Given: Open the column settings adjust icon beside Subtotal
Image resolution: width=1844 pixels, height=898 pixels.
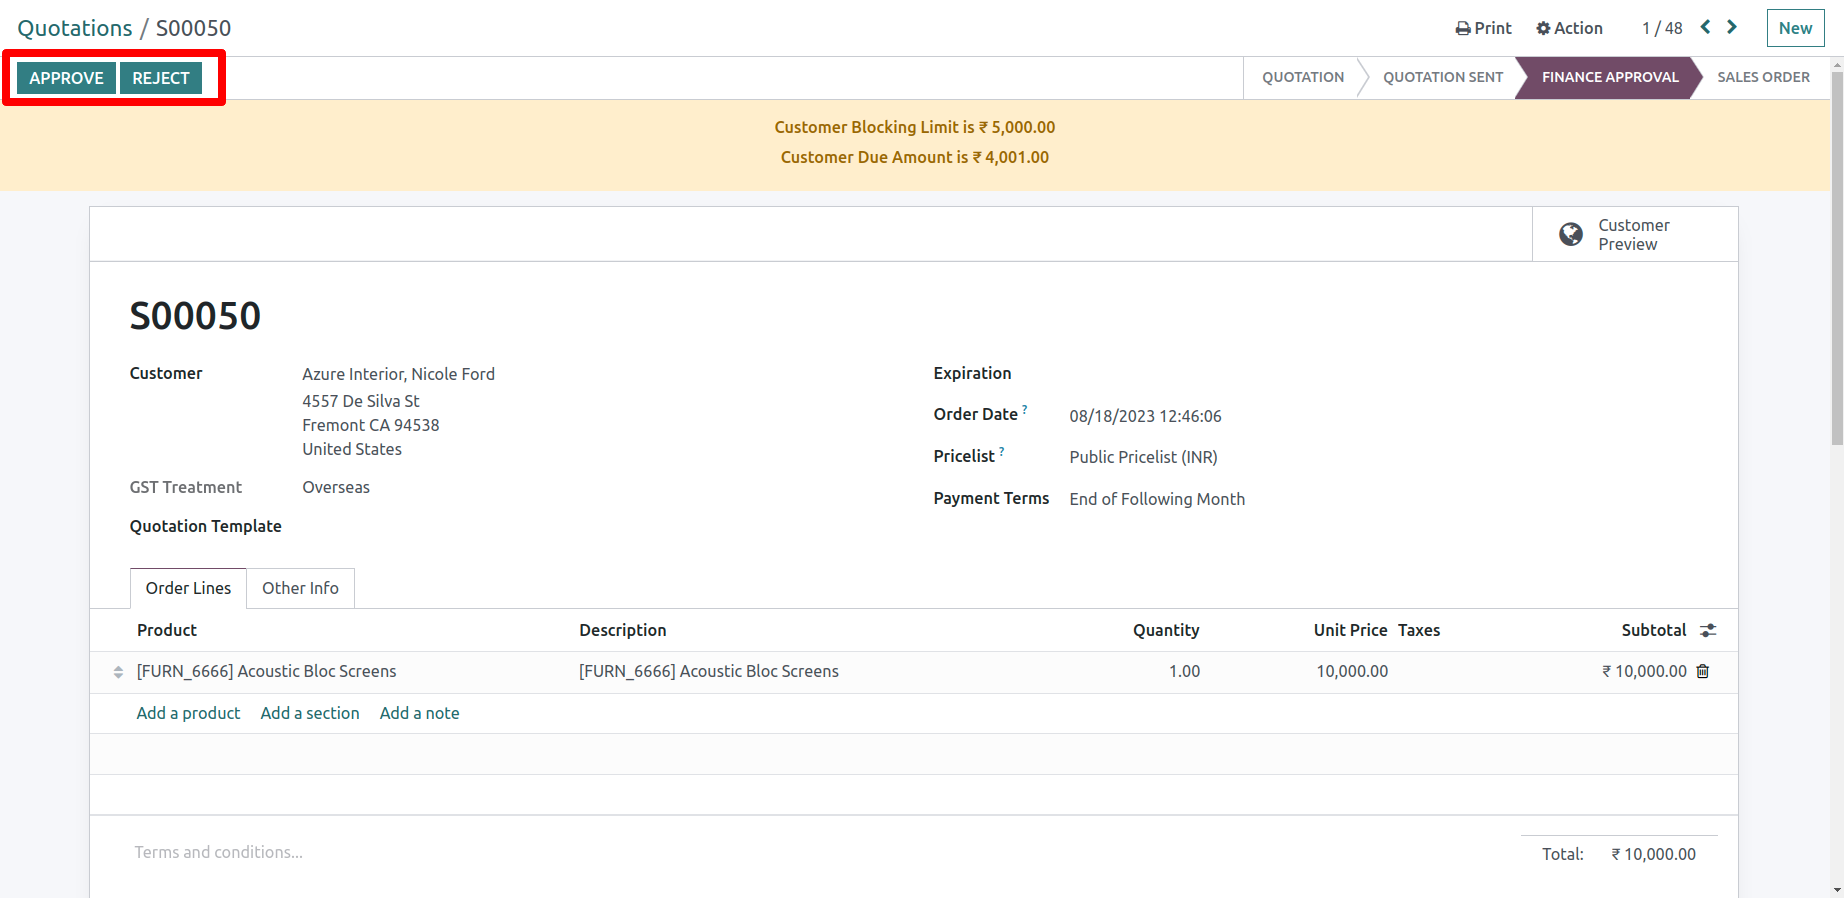Looking at the screenshot, I should (x=1708, y=630).
